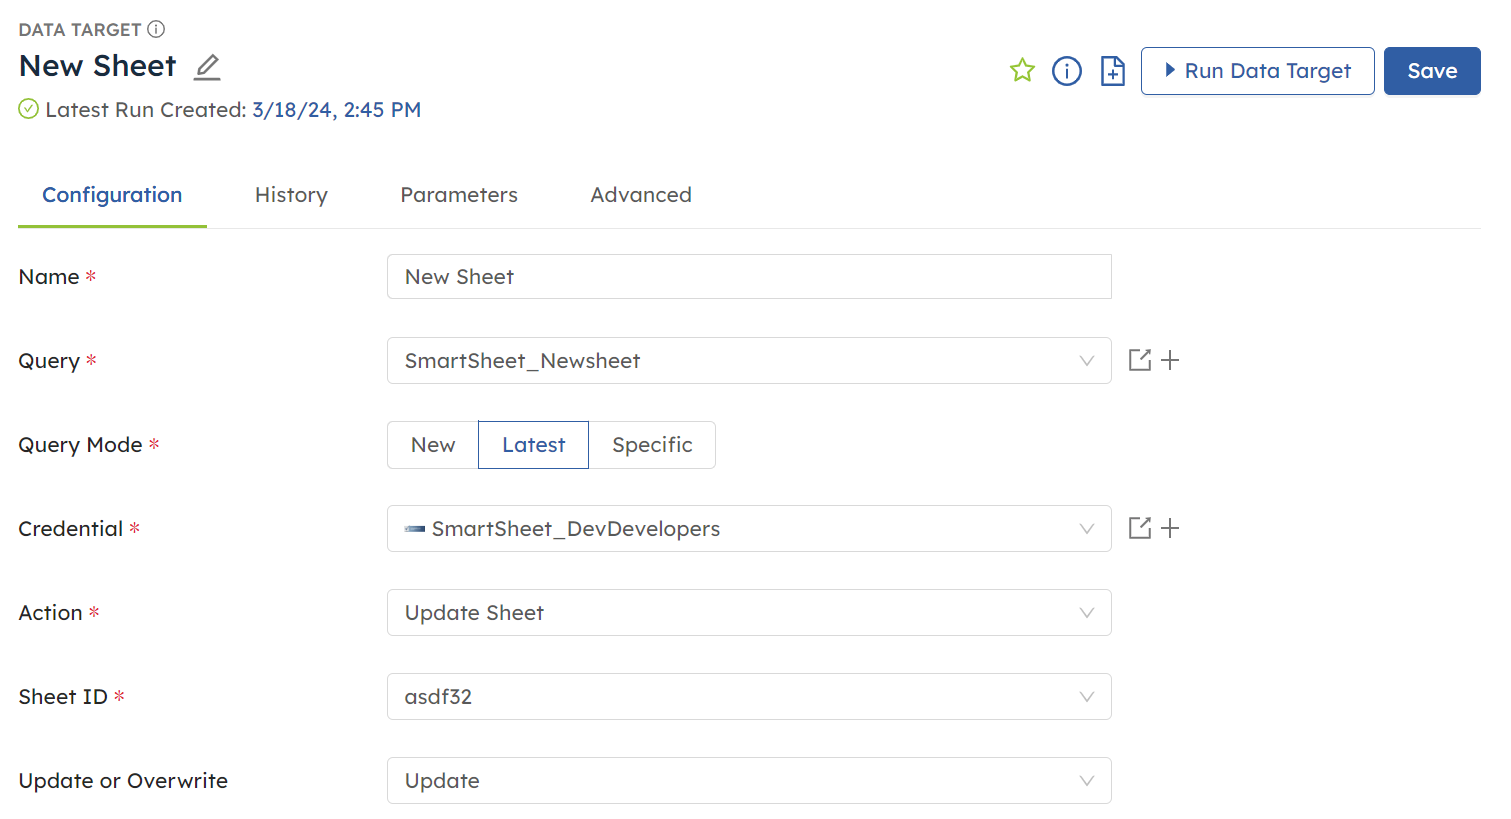Click the star icon to favorite this data target
Screen dimensions: 1511x819
[x=1022, y=70]
